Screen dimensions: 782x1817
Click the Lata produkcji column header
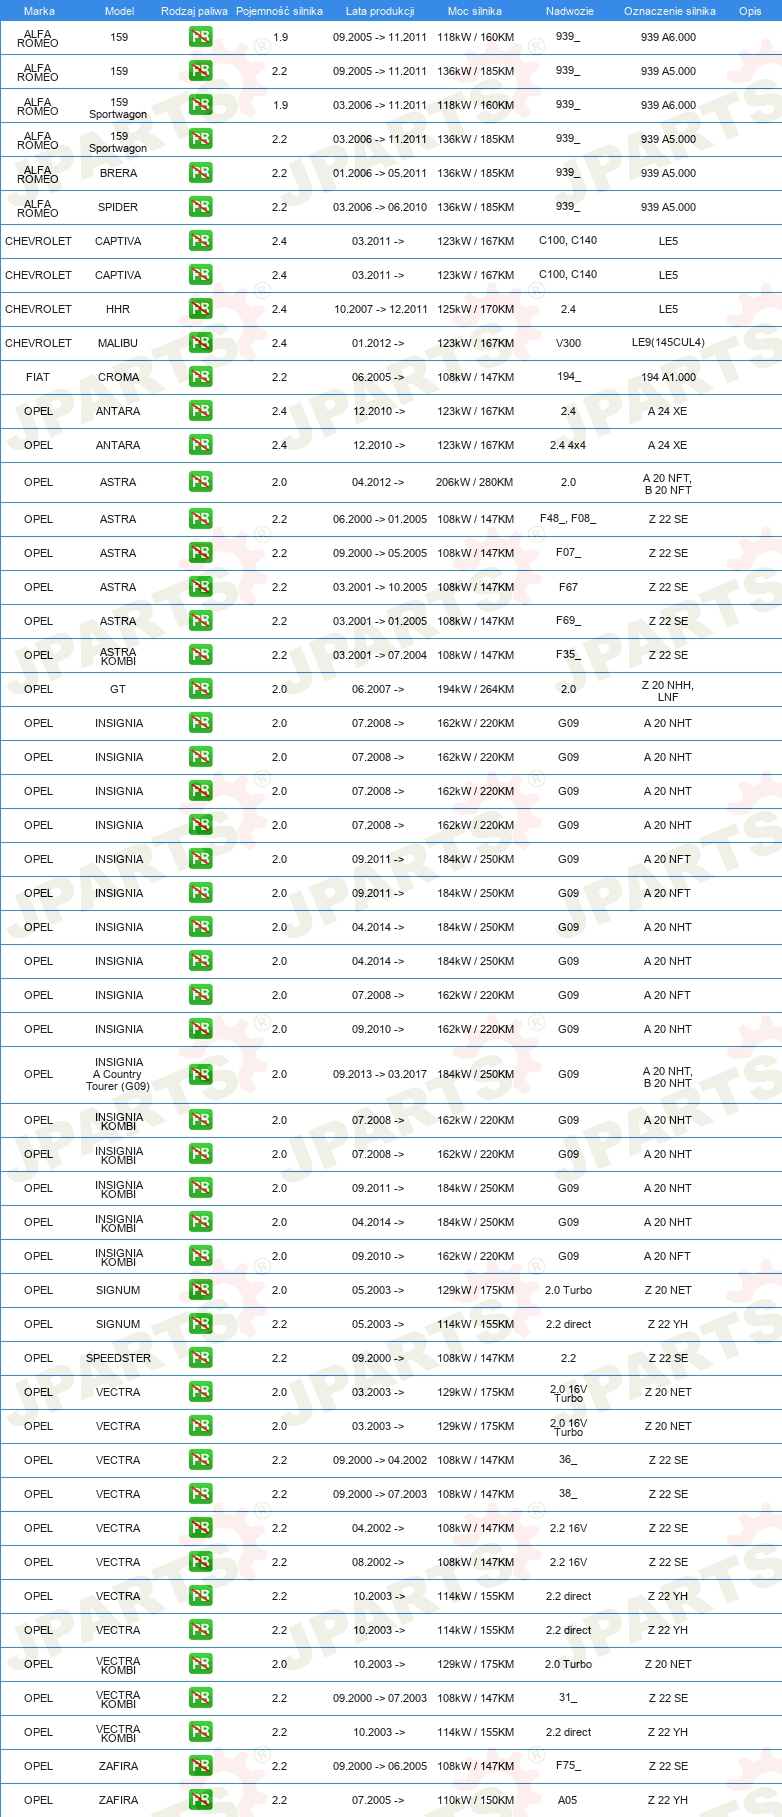pyautogui.click(x=380, y=11)
